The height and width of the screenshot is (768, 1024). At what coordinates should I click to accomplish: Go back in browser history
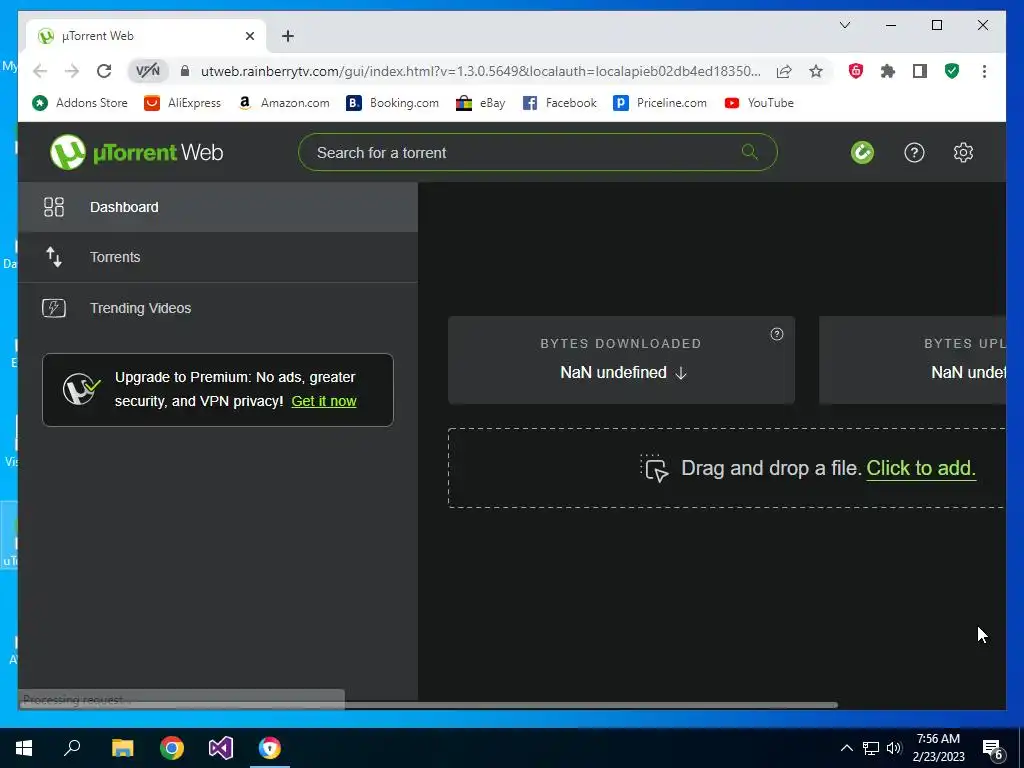[40, 71]
